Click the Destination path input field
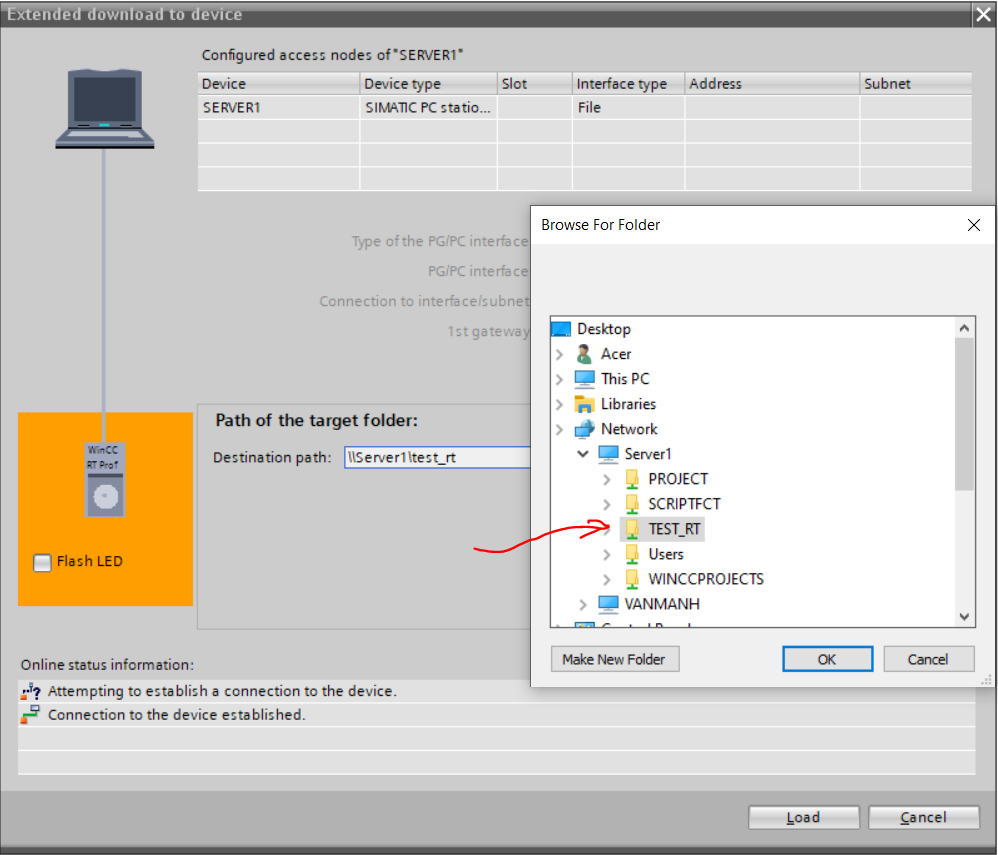This screenshot has width=998, height=855. click(437, 457)
